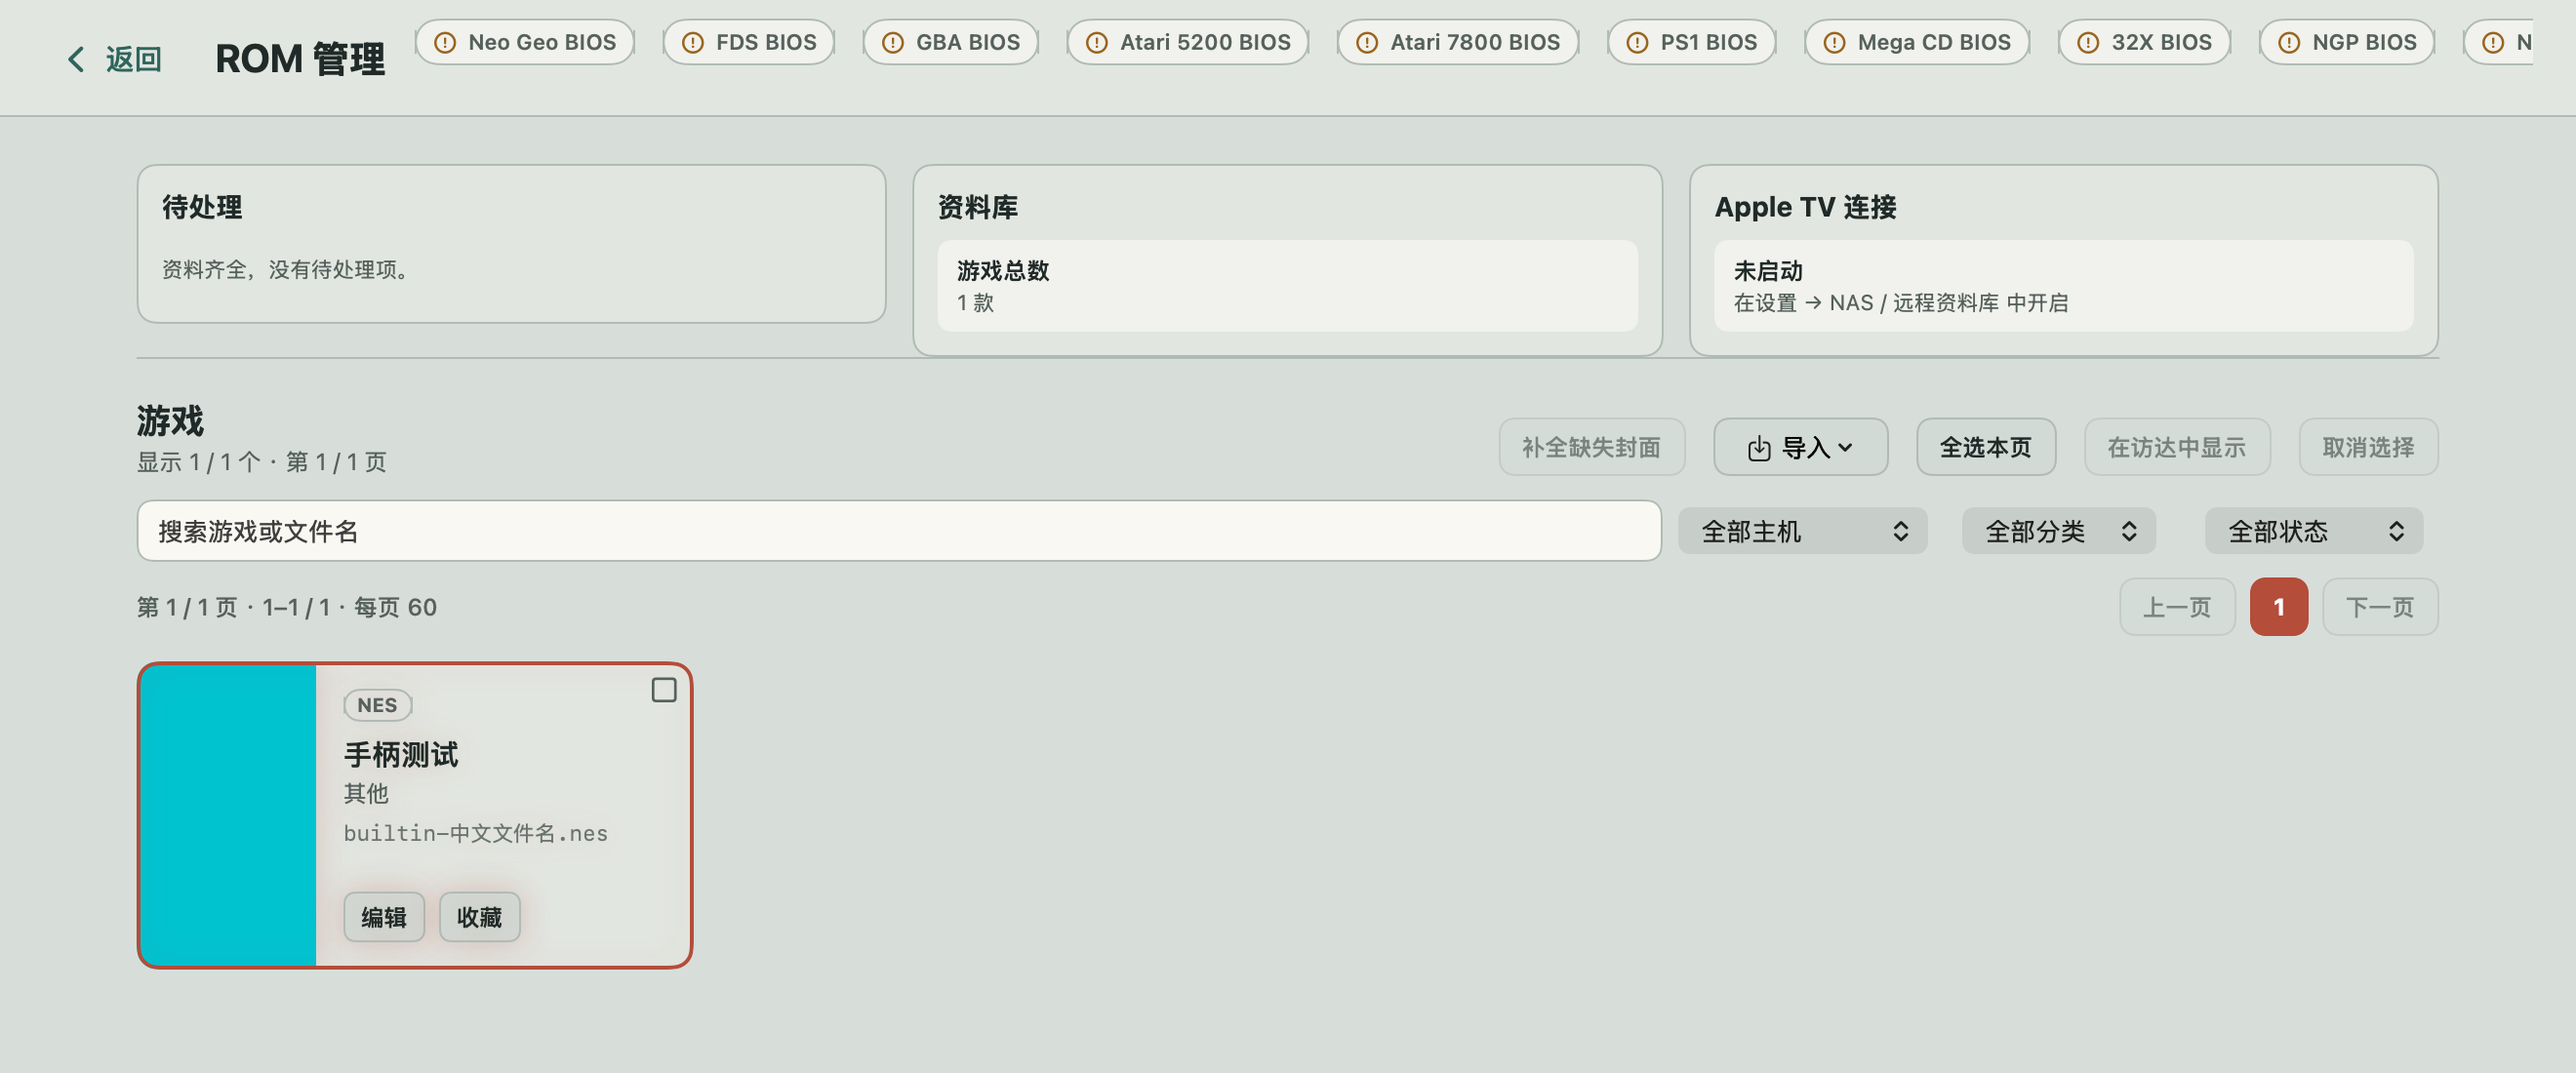Click the 未启动 Apple TV status entry
Viewport: 2576px width, 1073px height.
(2062, 286)
